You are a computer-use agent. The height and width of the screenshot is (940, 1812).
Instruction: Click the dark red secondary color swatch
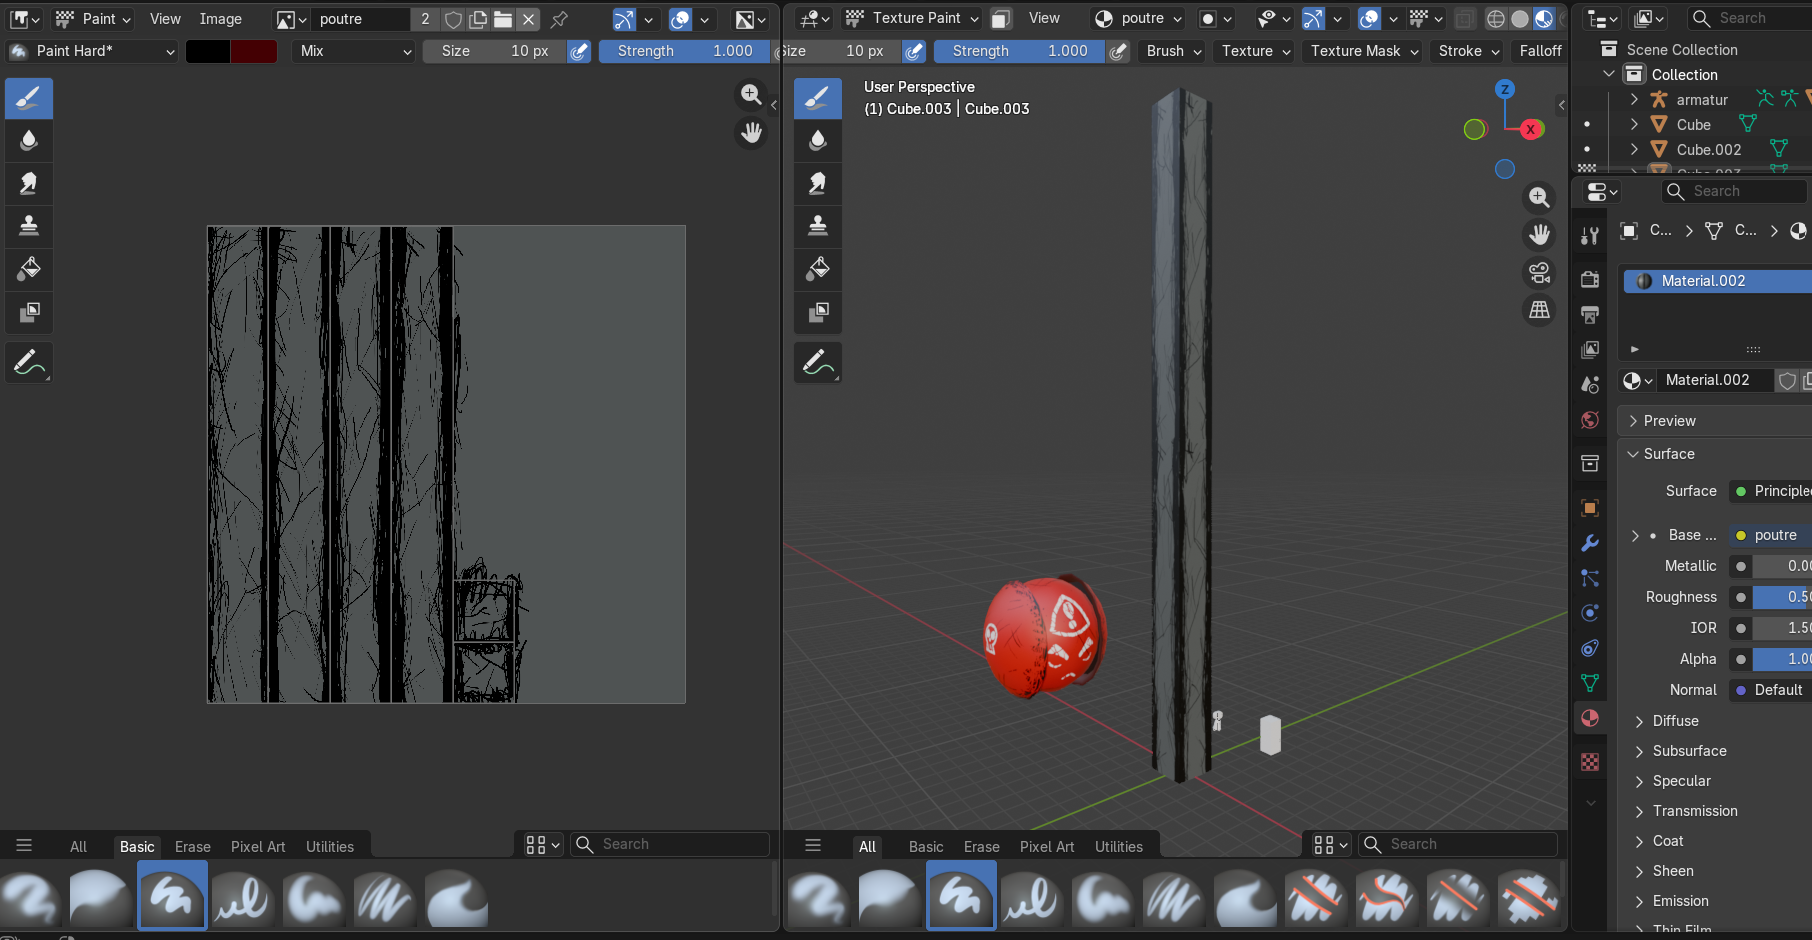click(x=254, y=51)
